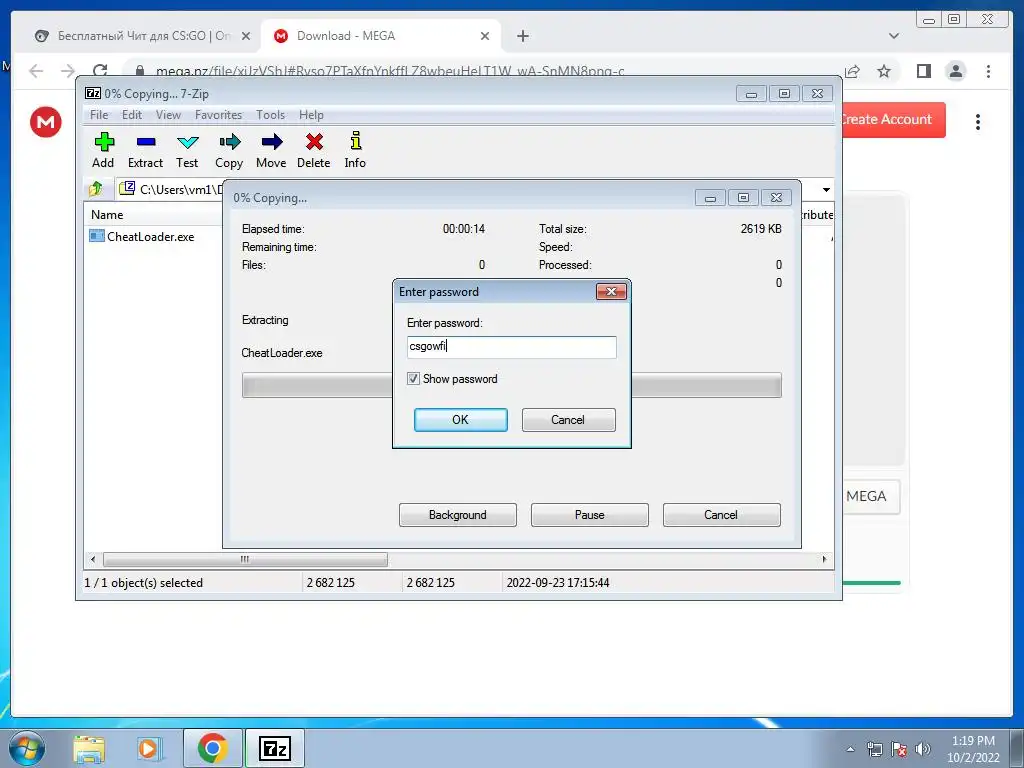This screenshot has height=768, width=1024.
Task: Click Chrome's forward arrow
Action: pyautogui.click(x=68, y=71)
